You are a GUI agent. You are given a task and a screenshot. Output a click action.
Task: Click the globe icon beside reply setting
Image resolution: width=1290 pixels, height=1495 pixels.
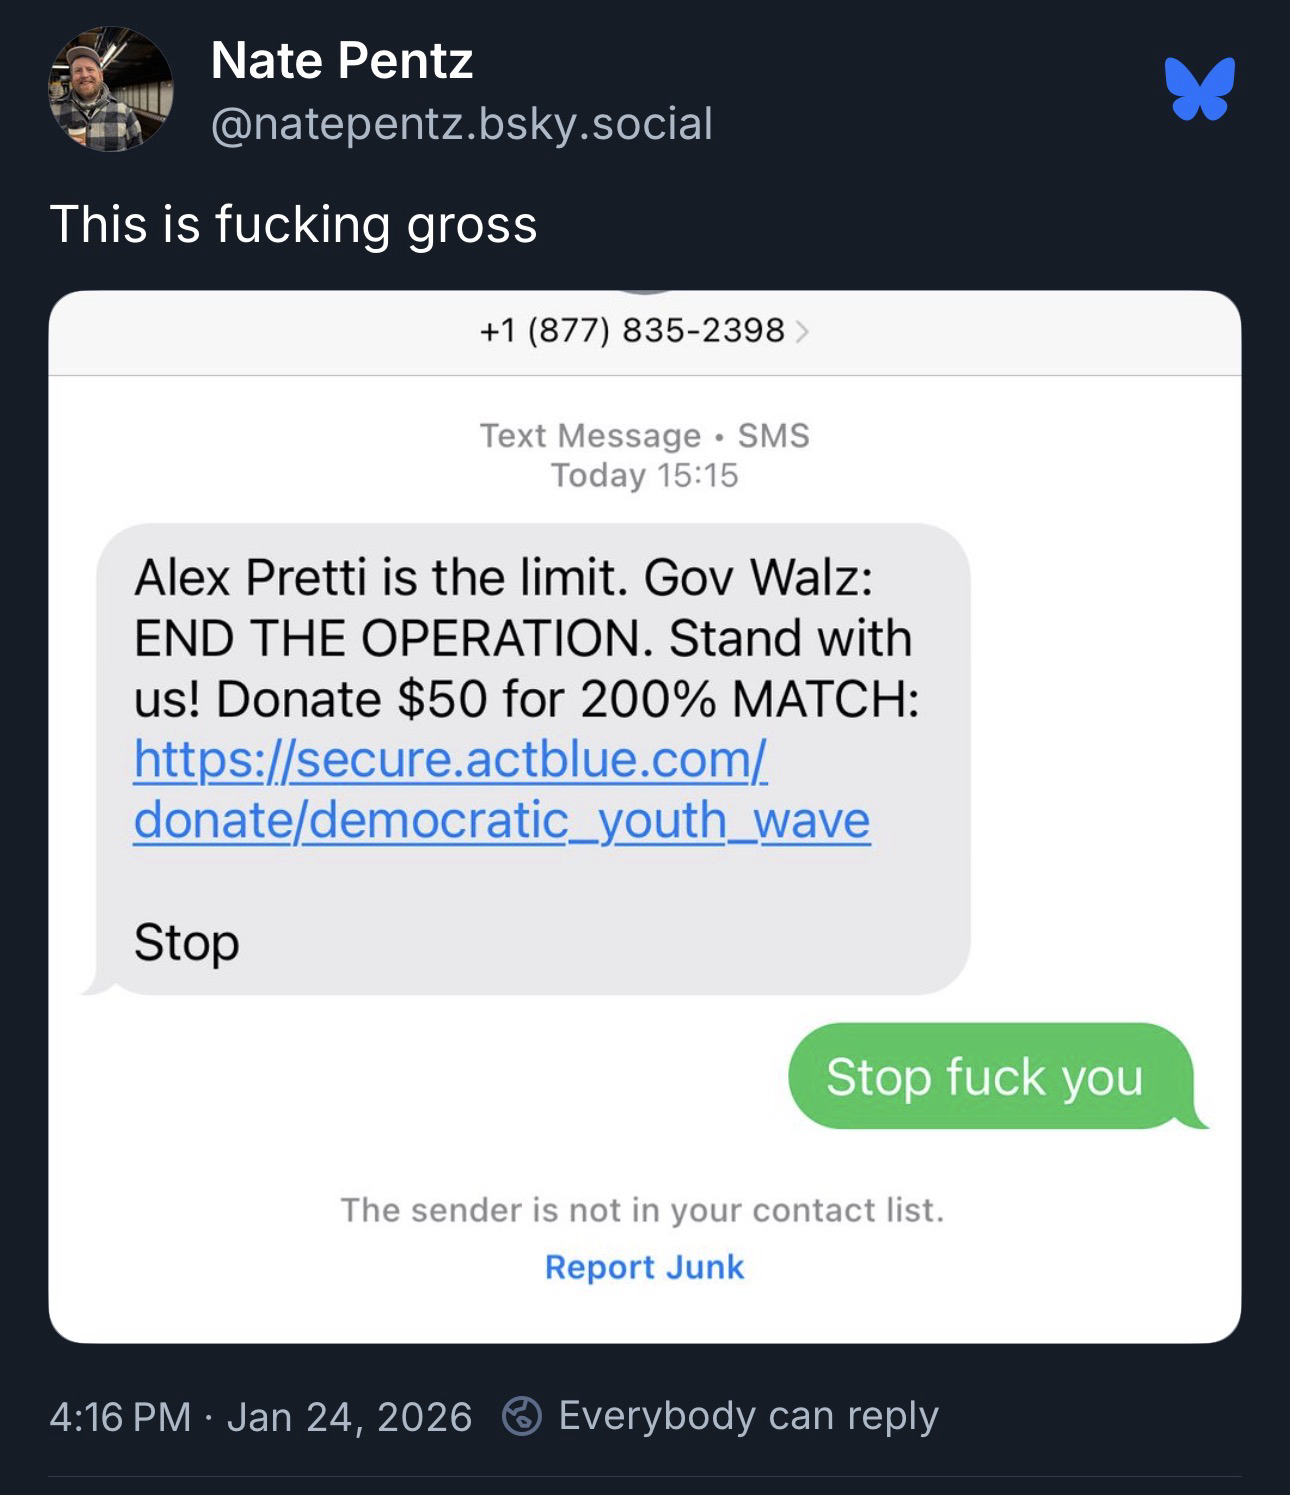(x=522, y=1416)
